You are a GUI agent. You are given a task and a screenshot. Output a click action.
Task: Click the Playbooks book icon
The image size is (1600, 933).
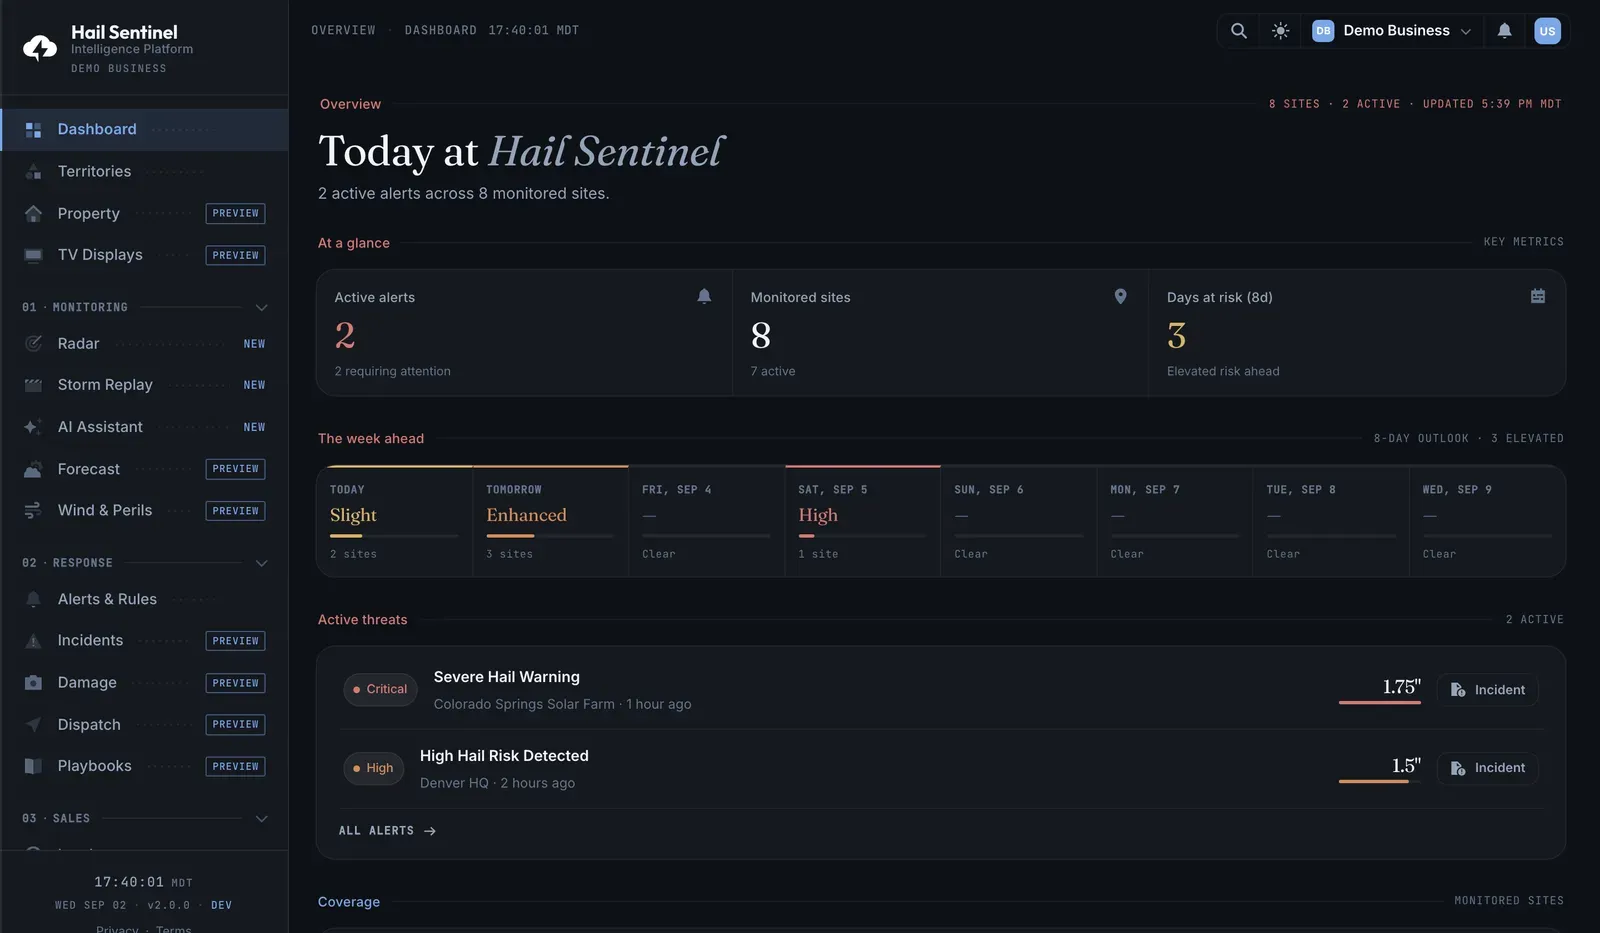coord(33,766)
